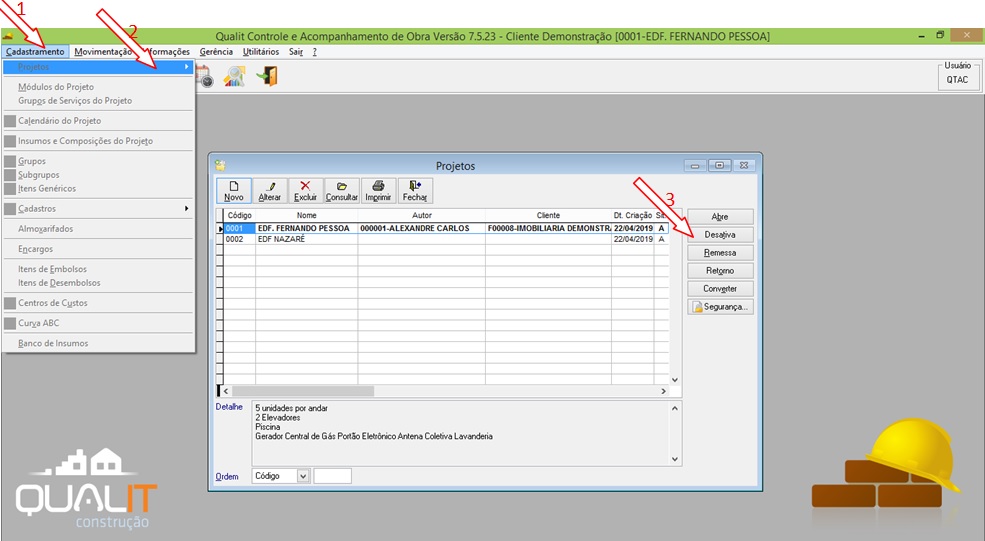Click the project grid scroll-down arrow

(675, 380)
